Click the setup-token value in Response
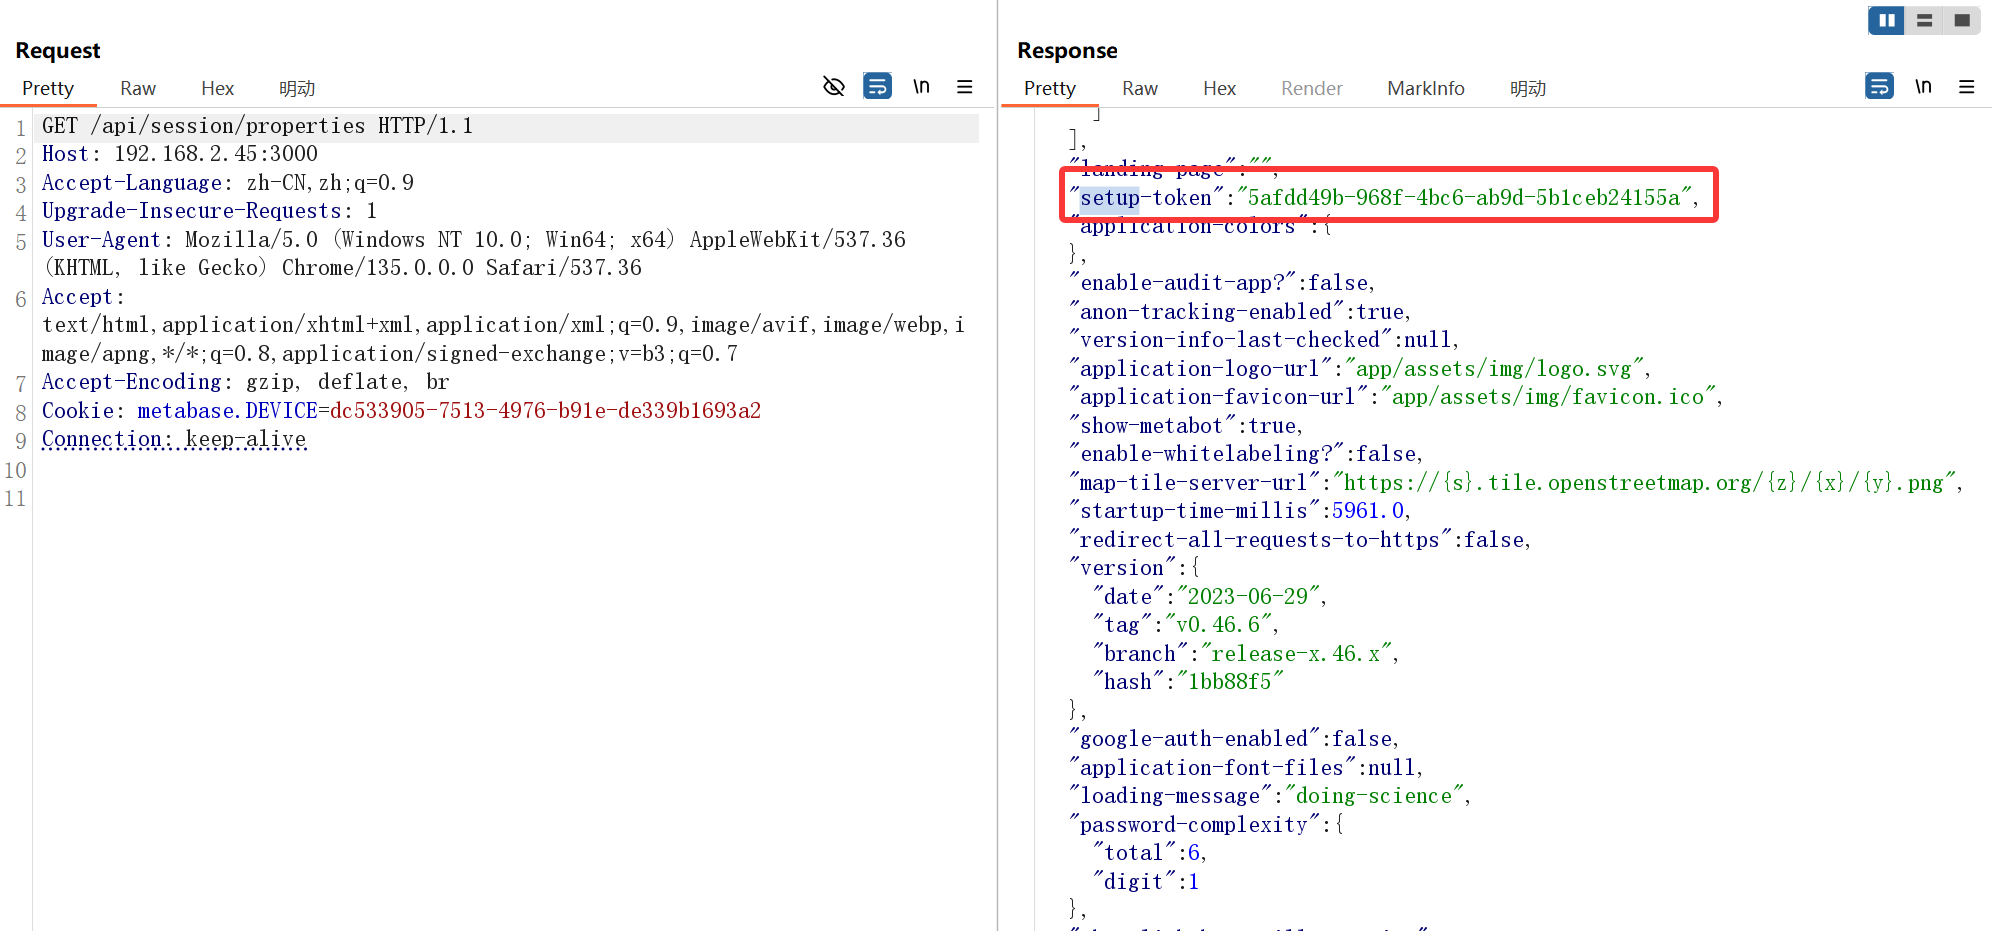The width and height of the screenshot is (1992, 931). point(1463,198)
